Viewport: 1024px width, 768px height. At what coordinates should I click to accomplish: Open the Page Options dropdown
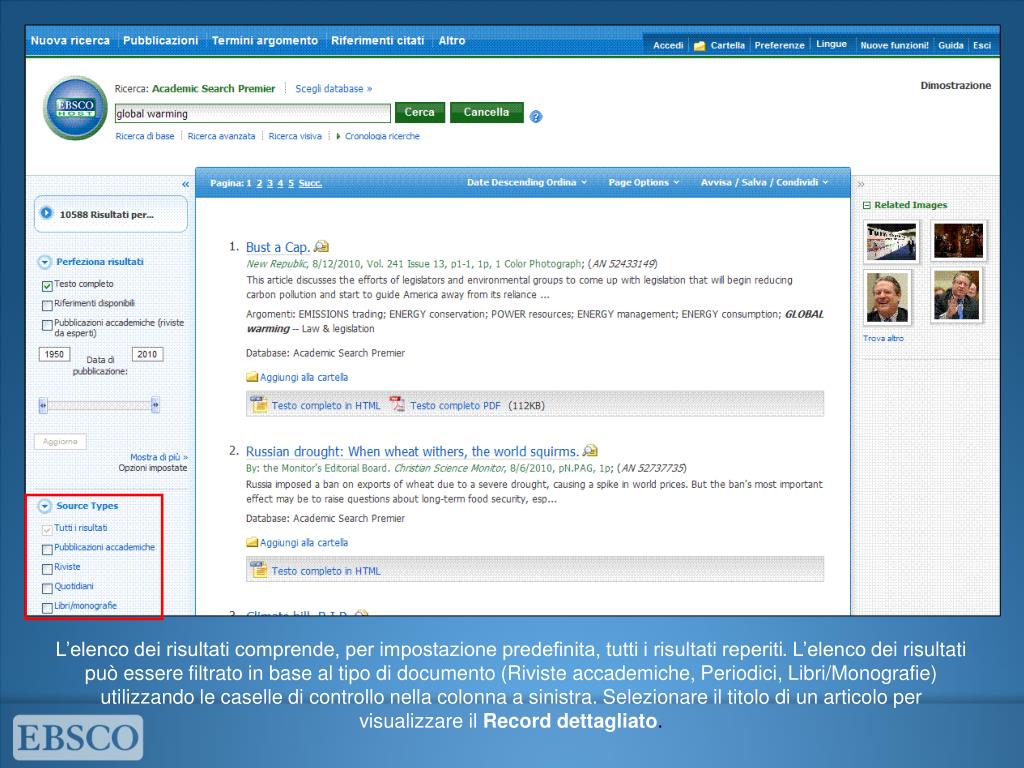click(x=644, y=182)
